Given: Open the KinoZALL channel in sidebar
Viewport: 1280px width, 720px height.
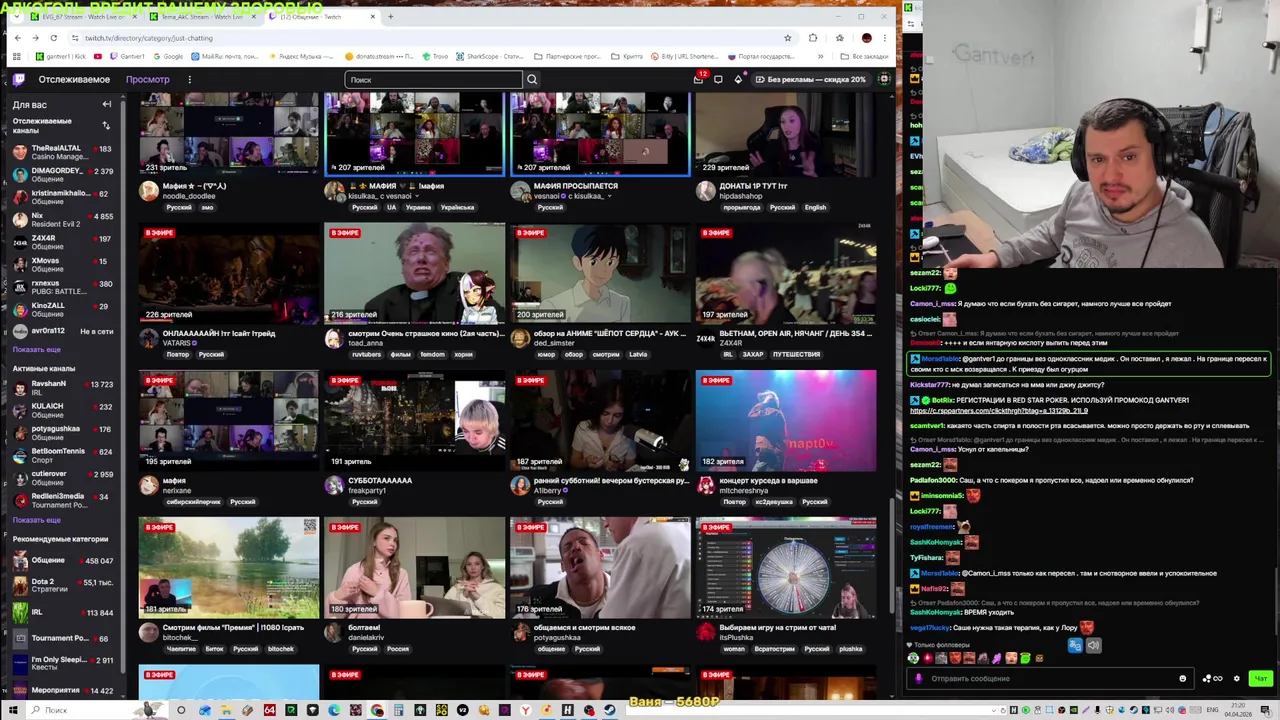Looking at the screenshot, I should pos(63,309).
